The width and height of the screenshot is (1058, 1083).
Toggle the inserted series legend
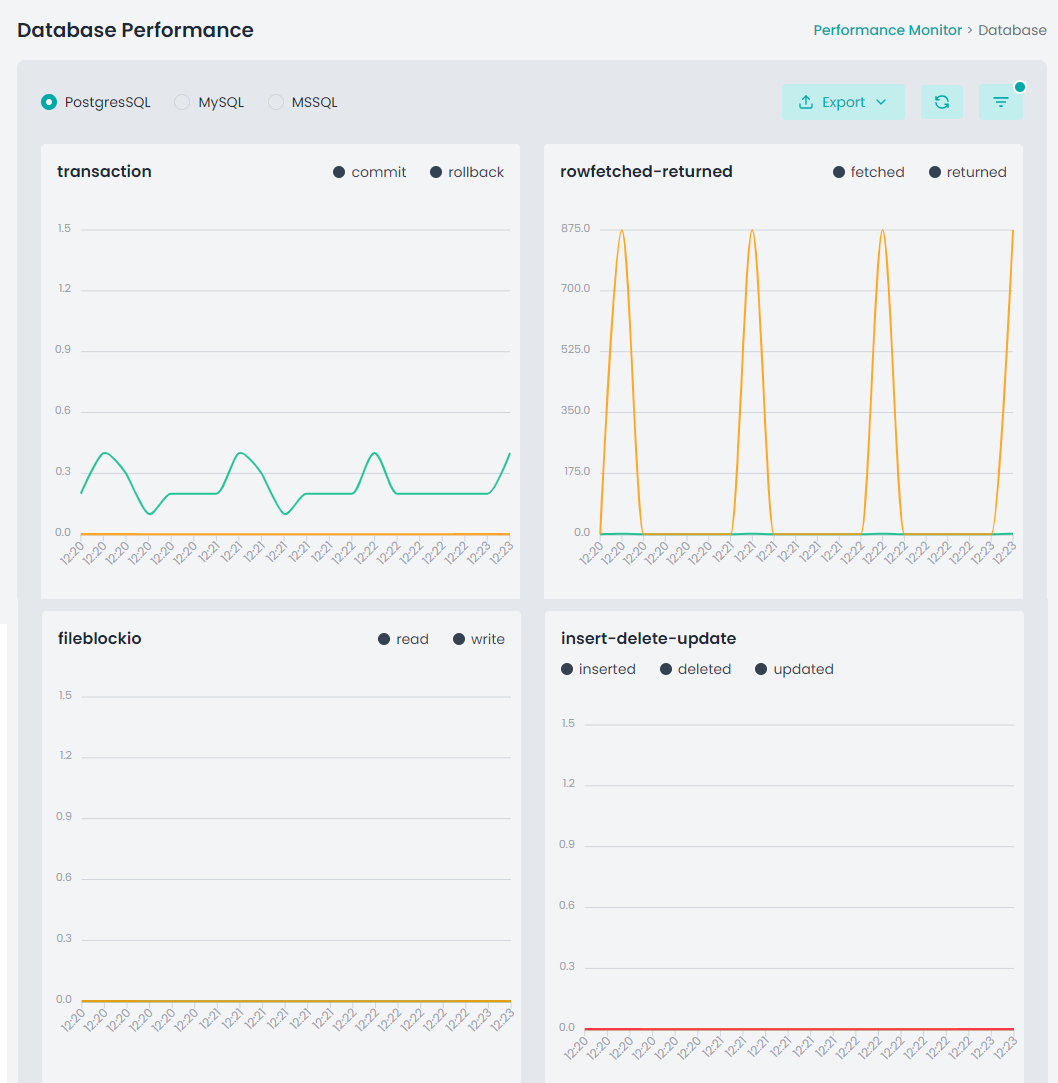click(598, 669)
